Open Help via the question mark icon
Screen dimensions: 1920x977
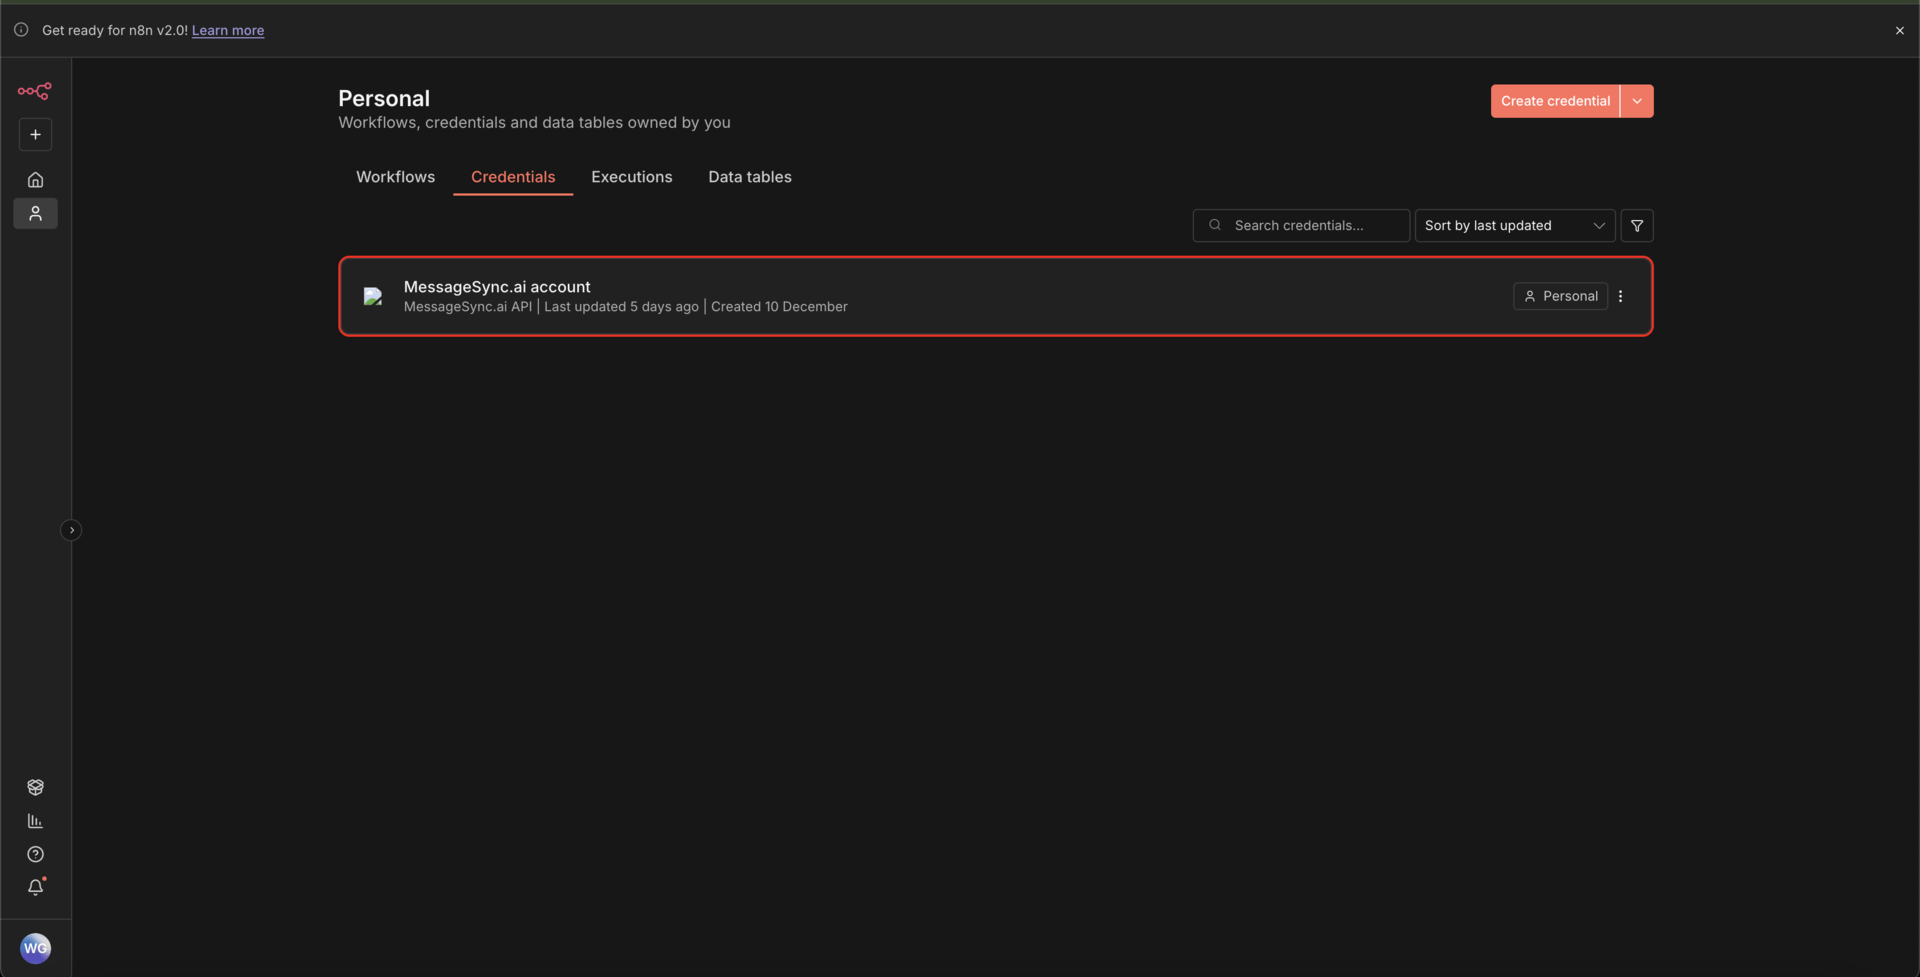tap(35, 854)
